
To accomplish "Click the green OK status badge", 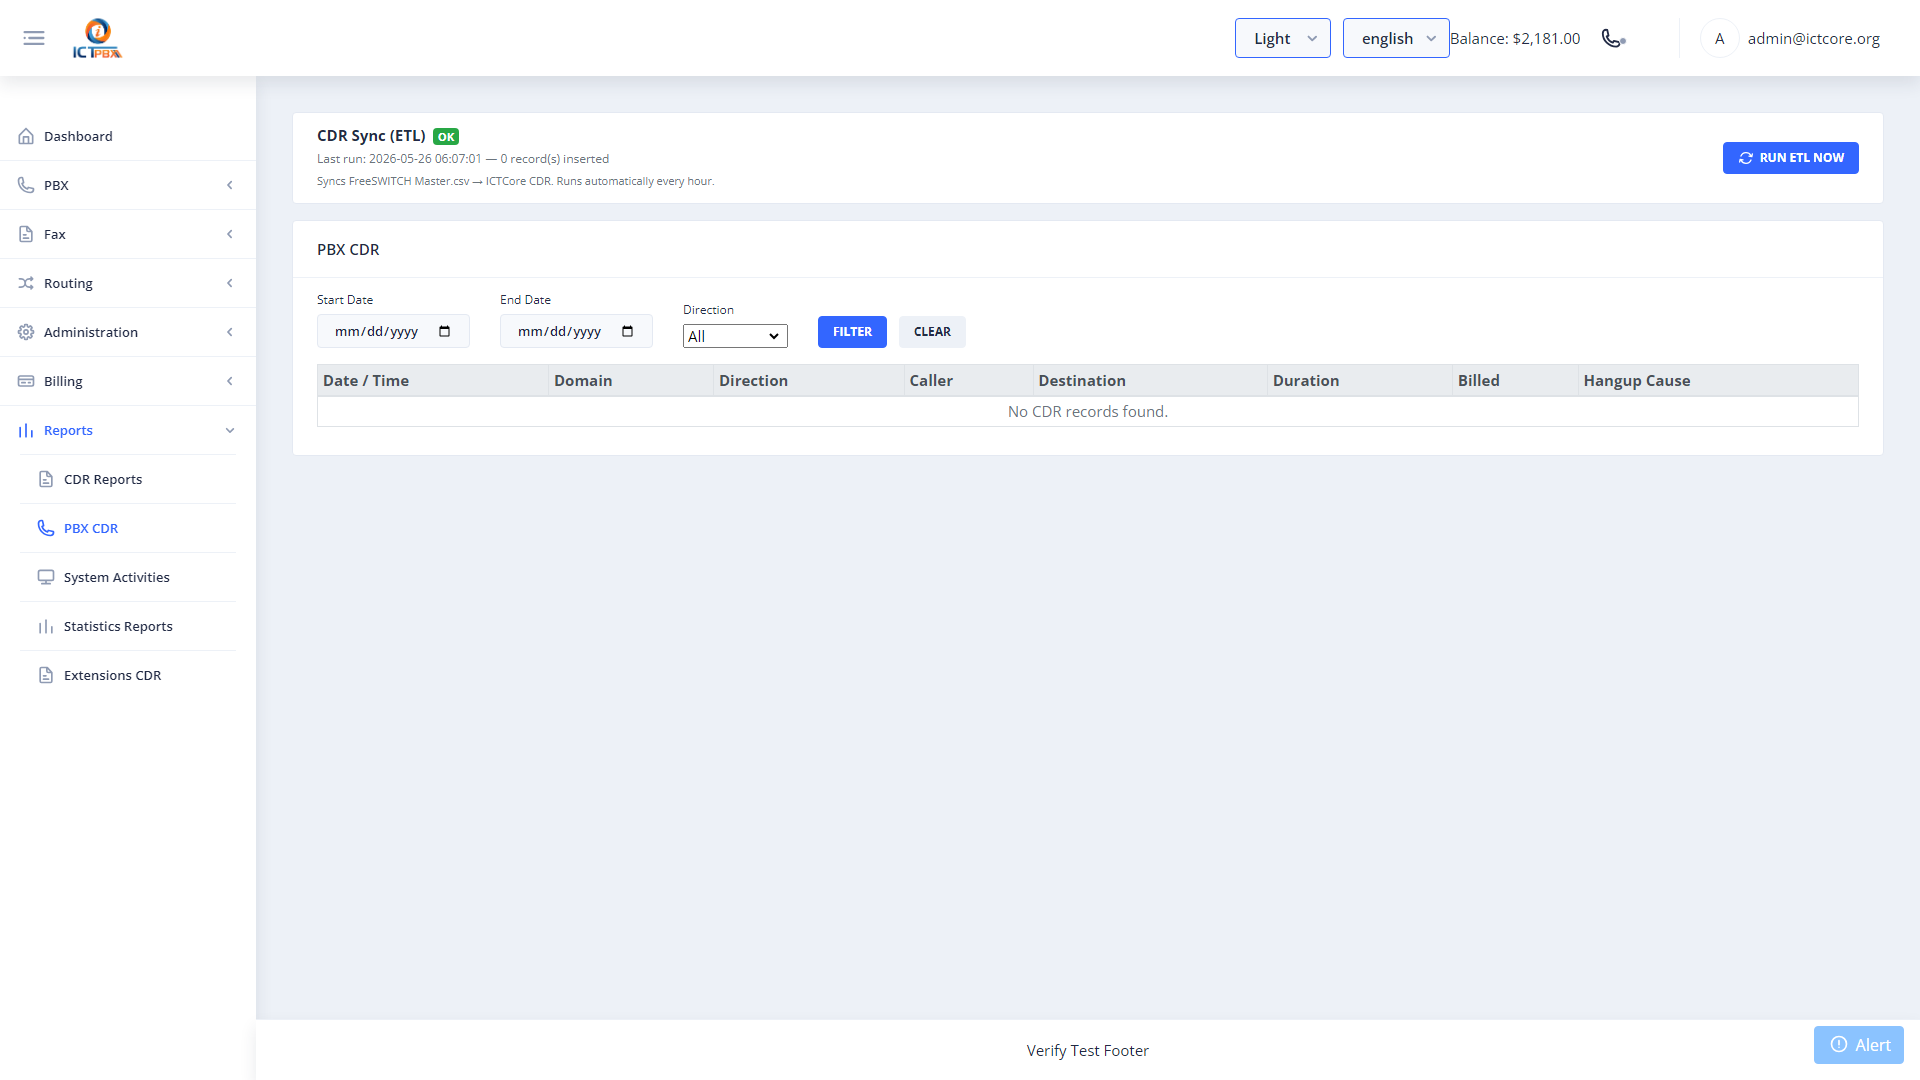I will click(446, 137).
